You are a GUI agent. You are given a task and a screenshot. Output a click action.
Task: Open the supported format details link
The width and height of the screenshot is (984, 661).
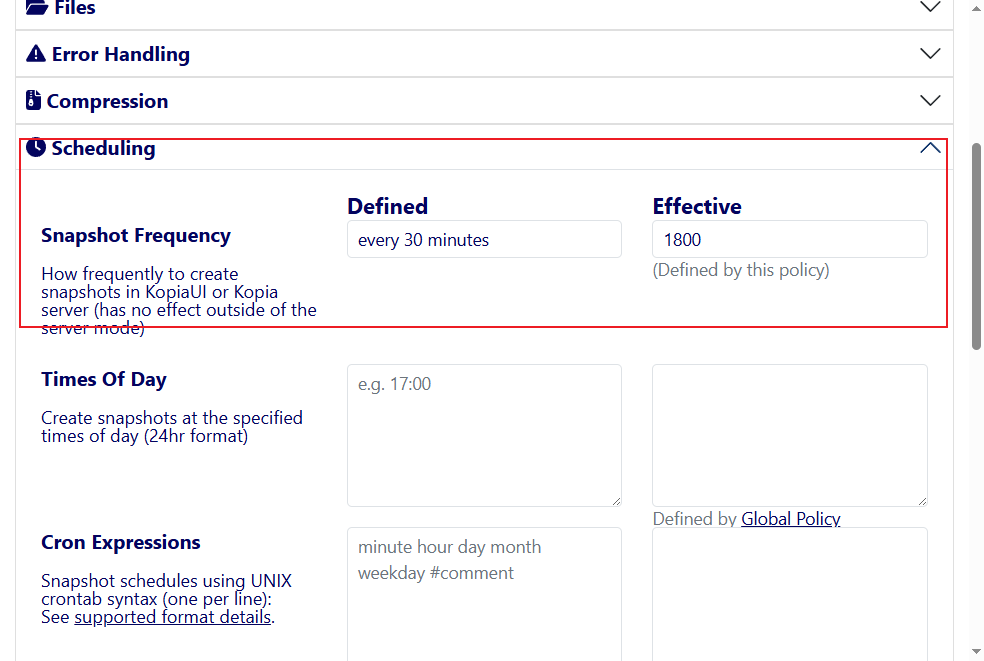[172, 617]
